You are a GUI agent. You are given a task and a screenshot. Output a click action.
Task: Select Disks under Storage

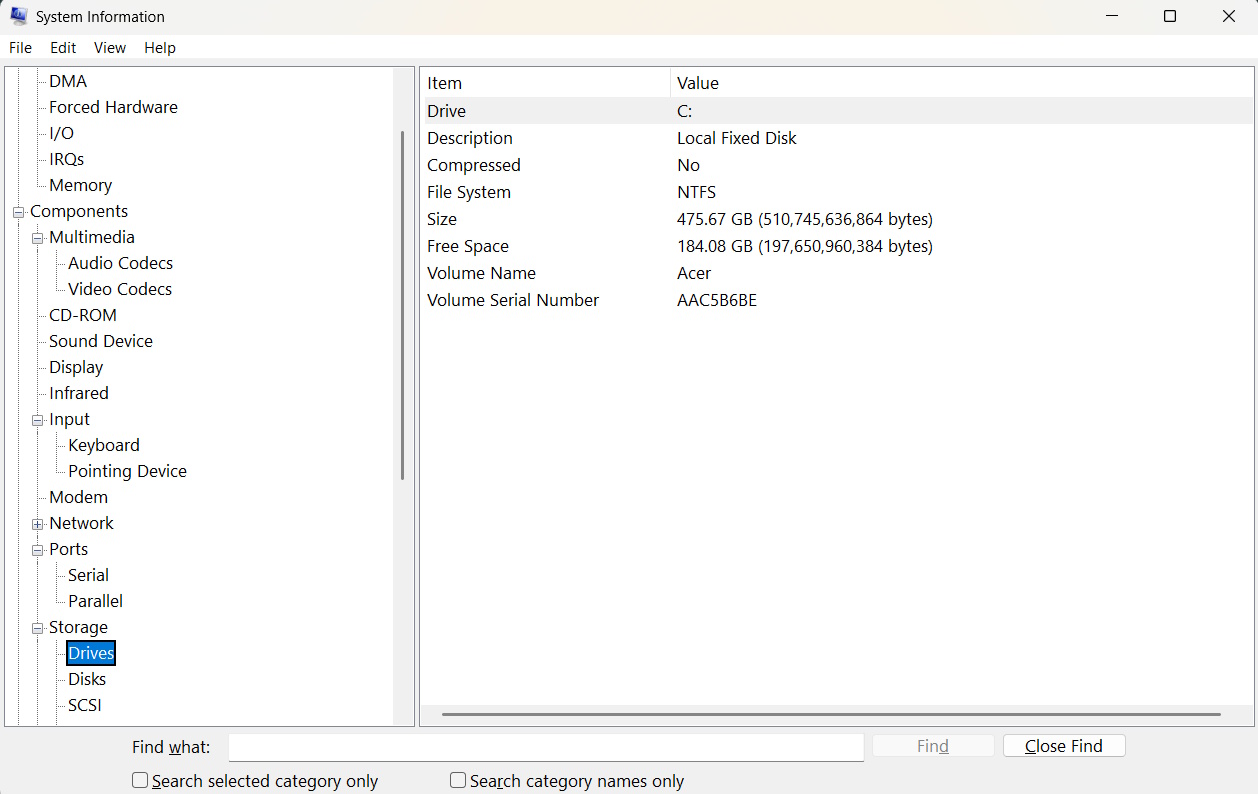[x=87, y=680]
